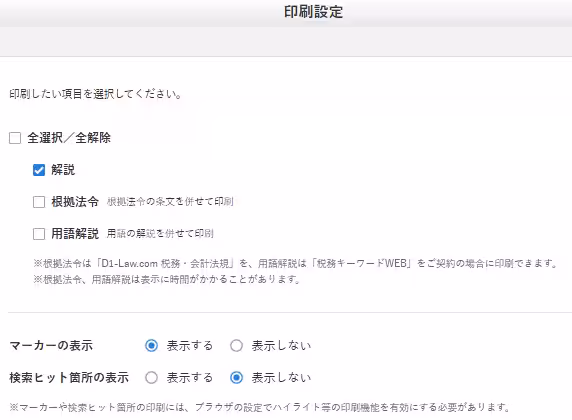
Task: Select 表示しない for マーカーの表示
Action: [x=236, y=346]
